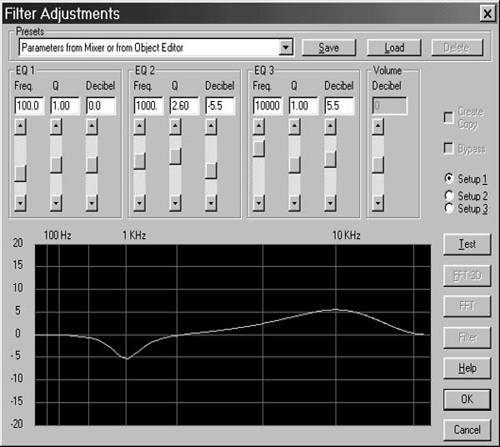Enable the Create Copy checkbox
This screenshot has height=447, width=500.
[449, 118]
